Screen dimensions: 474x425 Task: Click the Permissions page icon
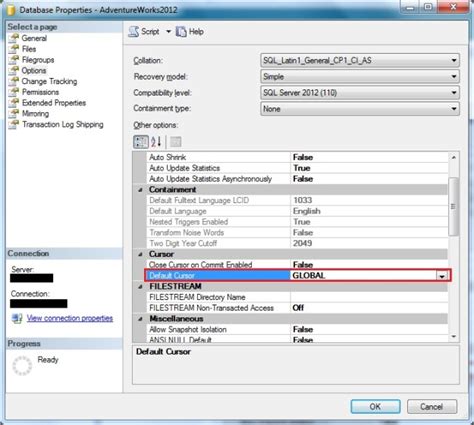pyautogui.click(x=14, y=92)
